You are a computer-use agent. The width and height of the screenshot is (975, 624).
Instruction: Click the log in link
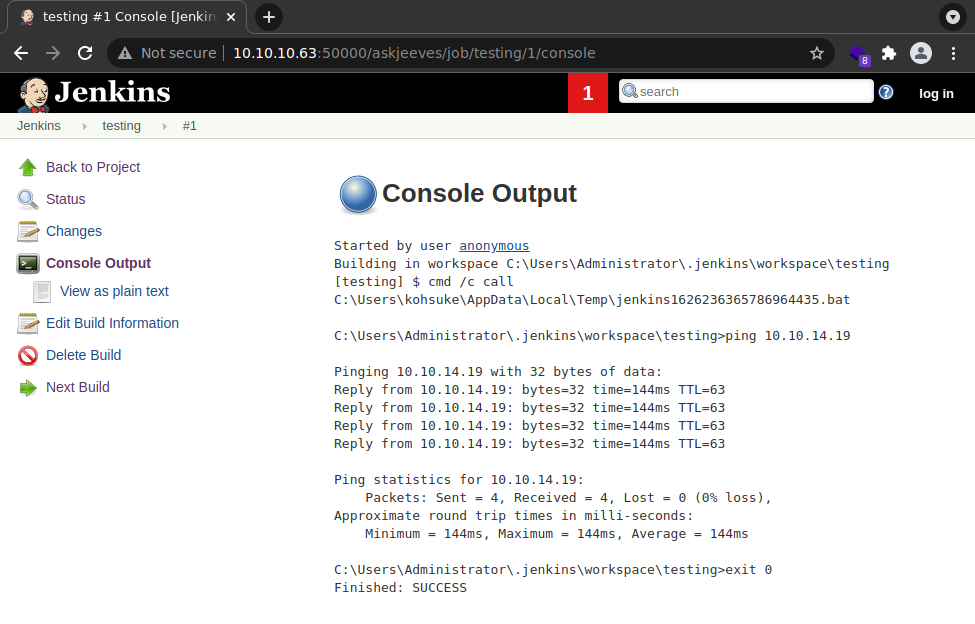936,93
